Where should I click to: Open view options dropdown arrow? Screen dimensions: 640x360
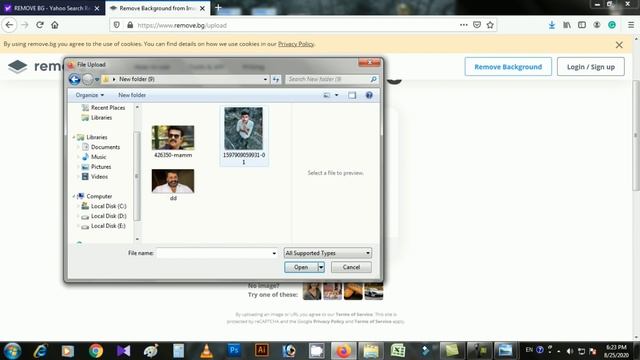point(337,95)
